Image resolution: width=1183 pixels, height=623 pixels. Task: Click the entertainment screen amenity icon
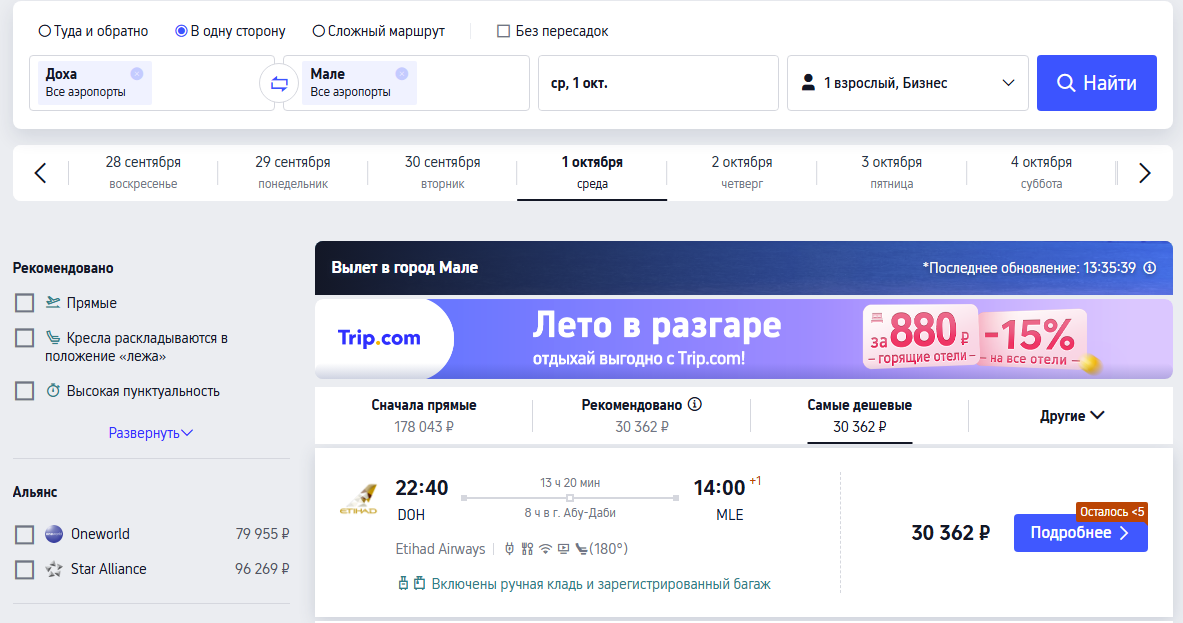tap(564, 549)
